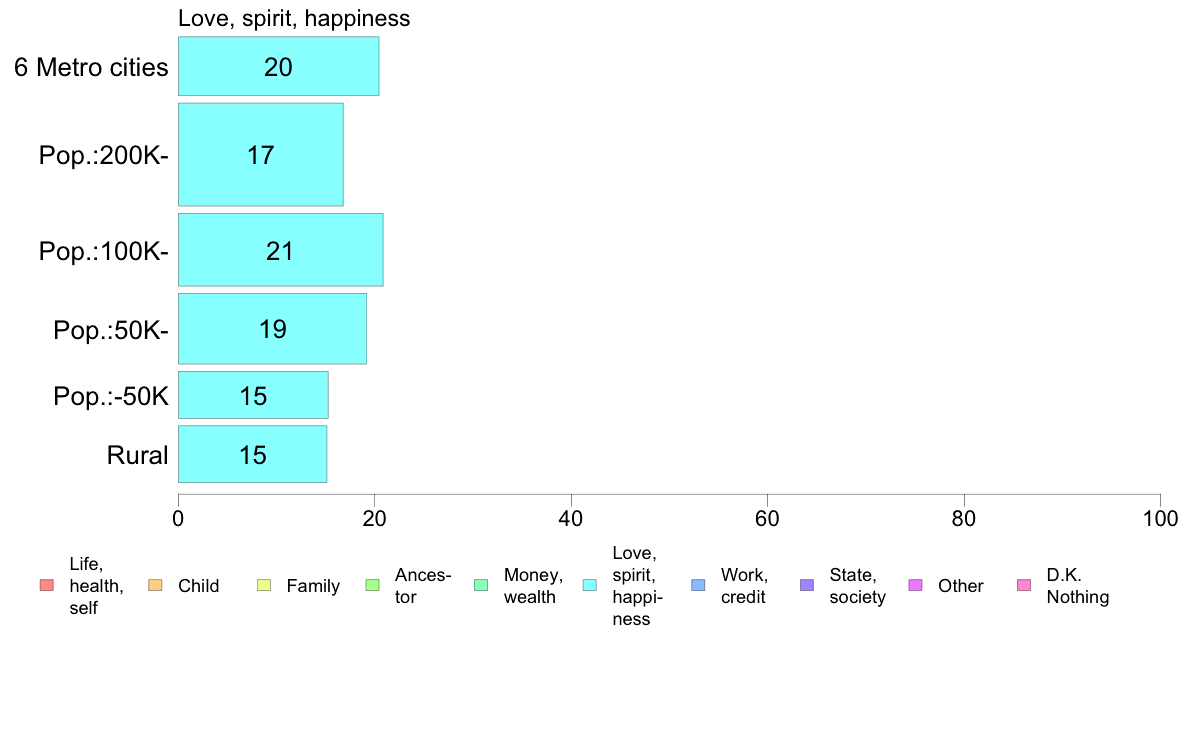This screenshot has width=1188, height=736.
Task: Select the Pop.:200K- bar showing 17
Action: click(x=261, y=155)
